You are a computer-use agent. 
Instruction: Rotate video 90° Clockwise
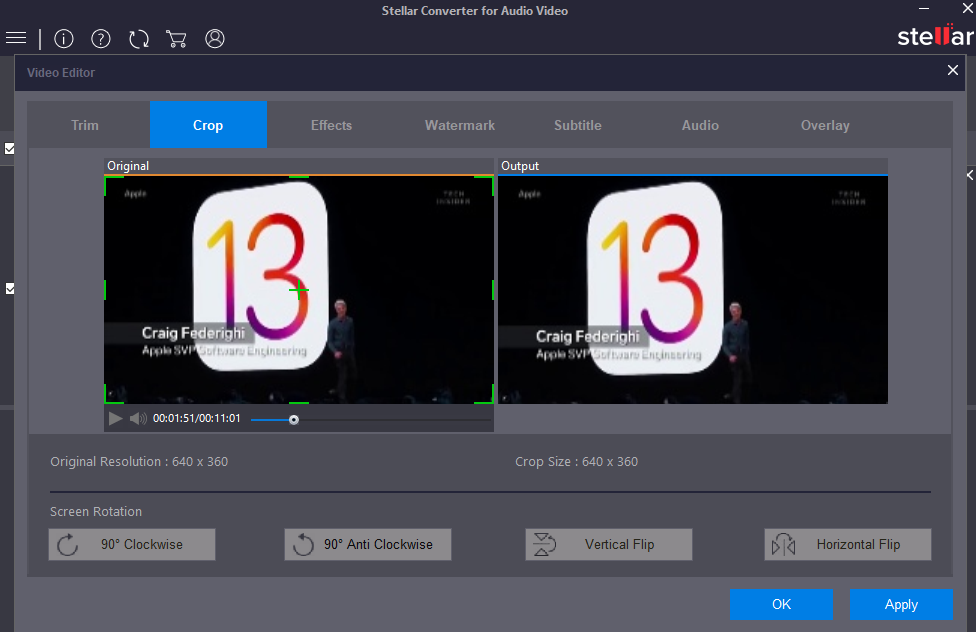pos(132,544)
